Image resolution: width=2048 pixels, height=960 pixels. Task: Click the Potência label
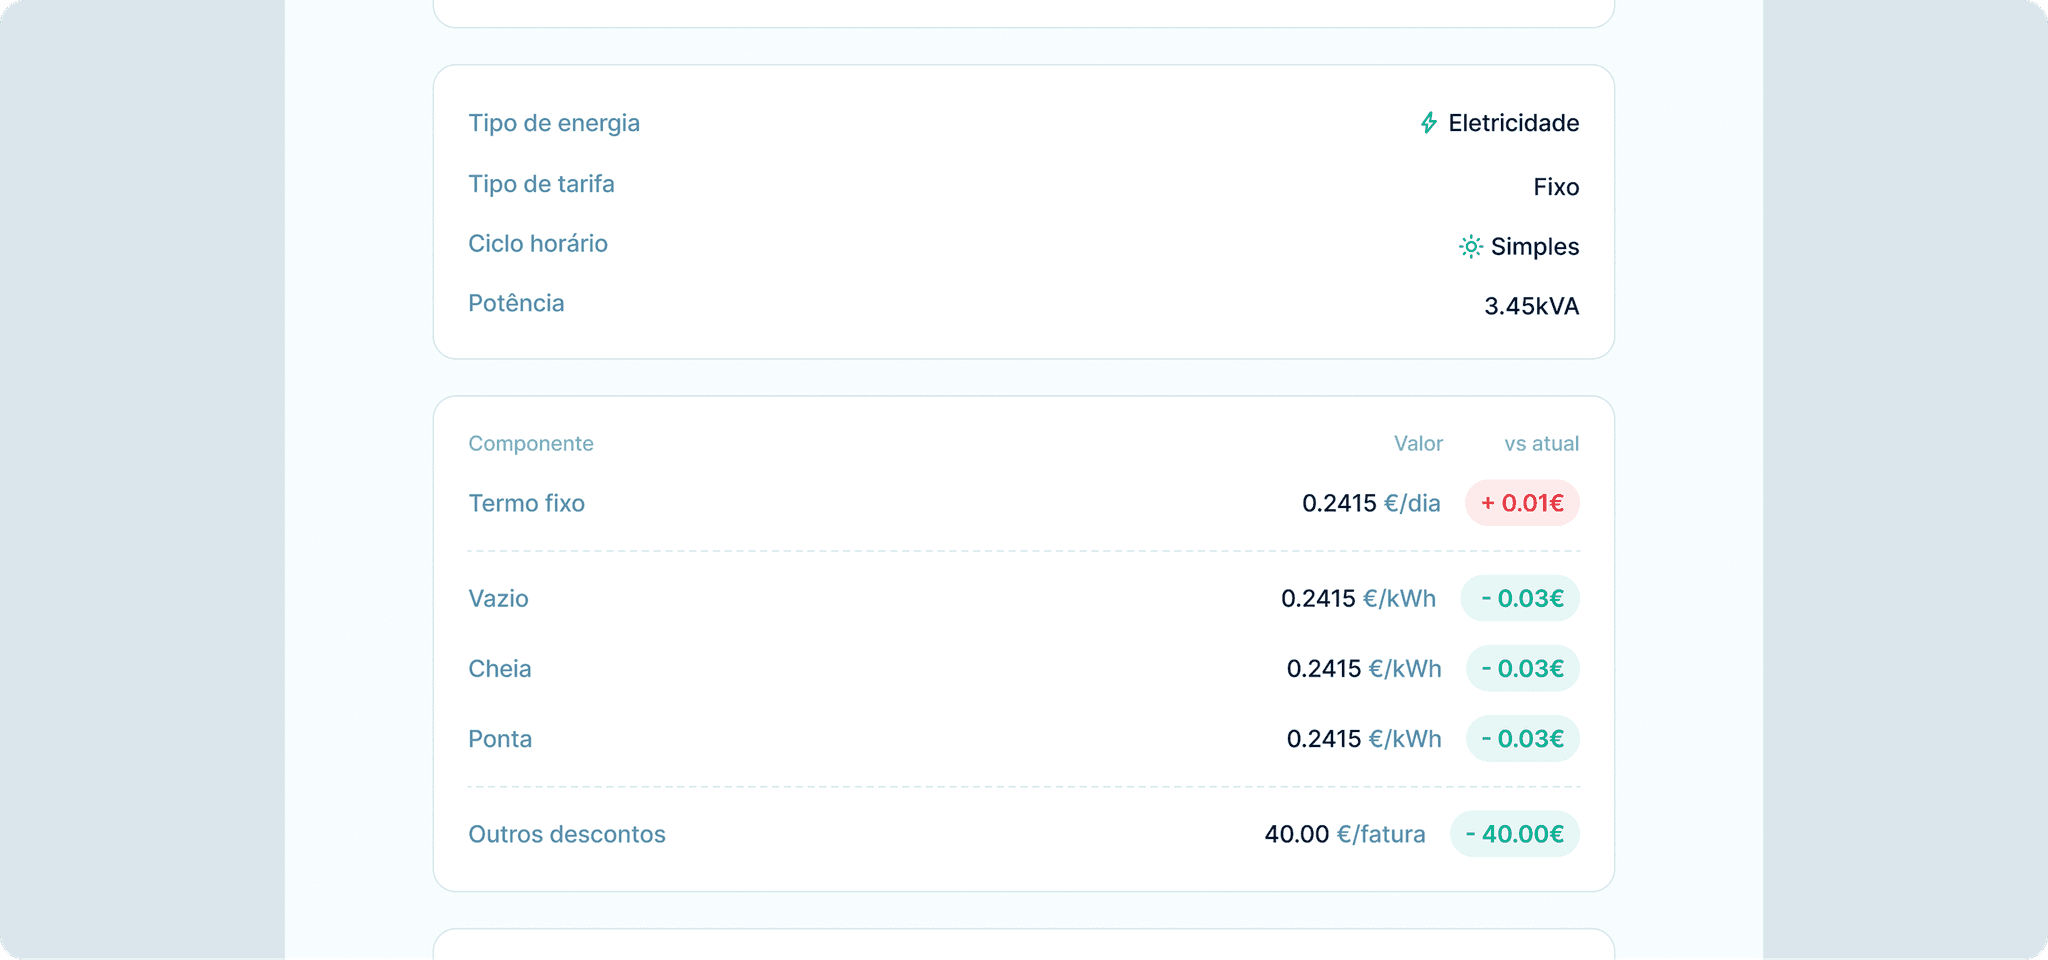(516, 303)
